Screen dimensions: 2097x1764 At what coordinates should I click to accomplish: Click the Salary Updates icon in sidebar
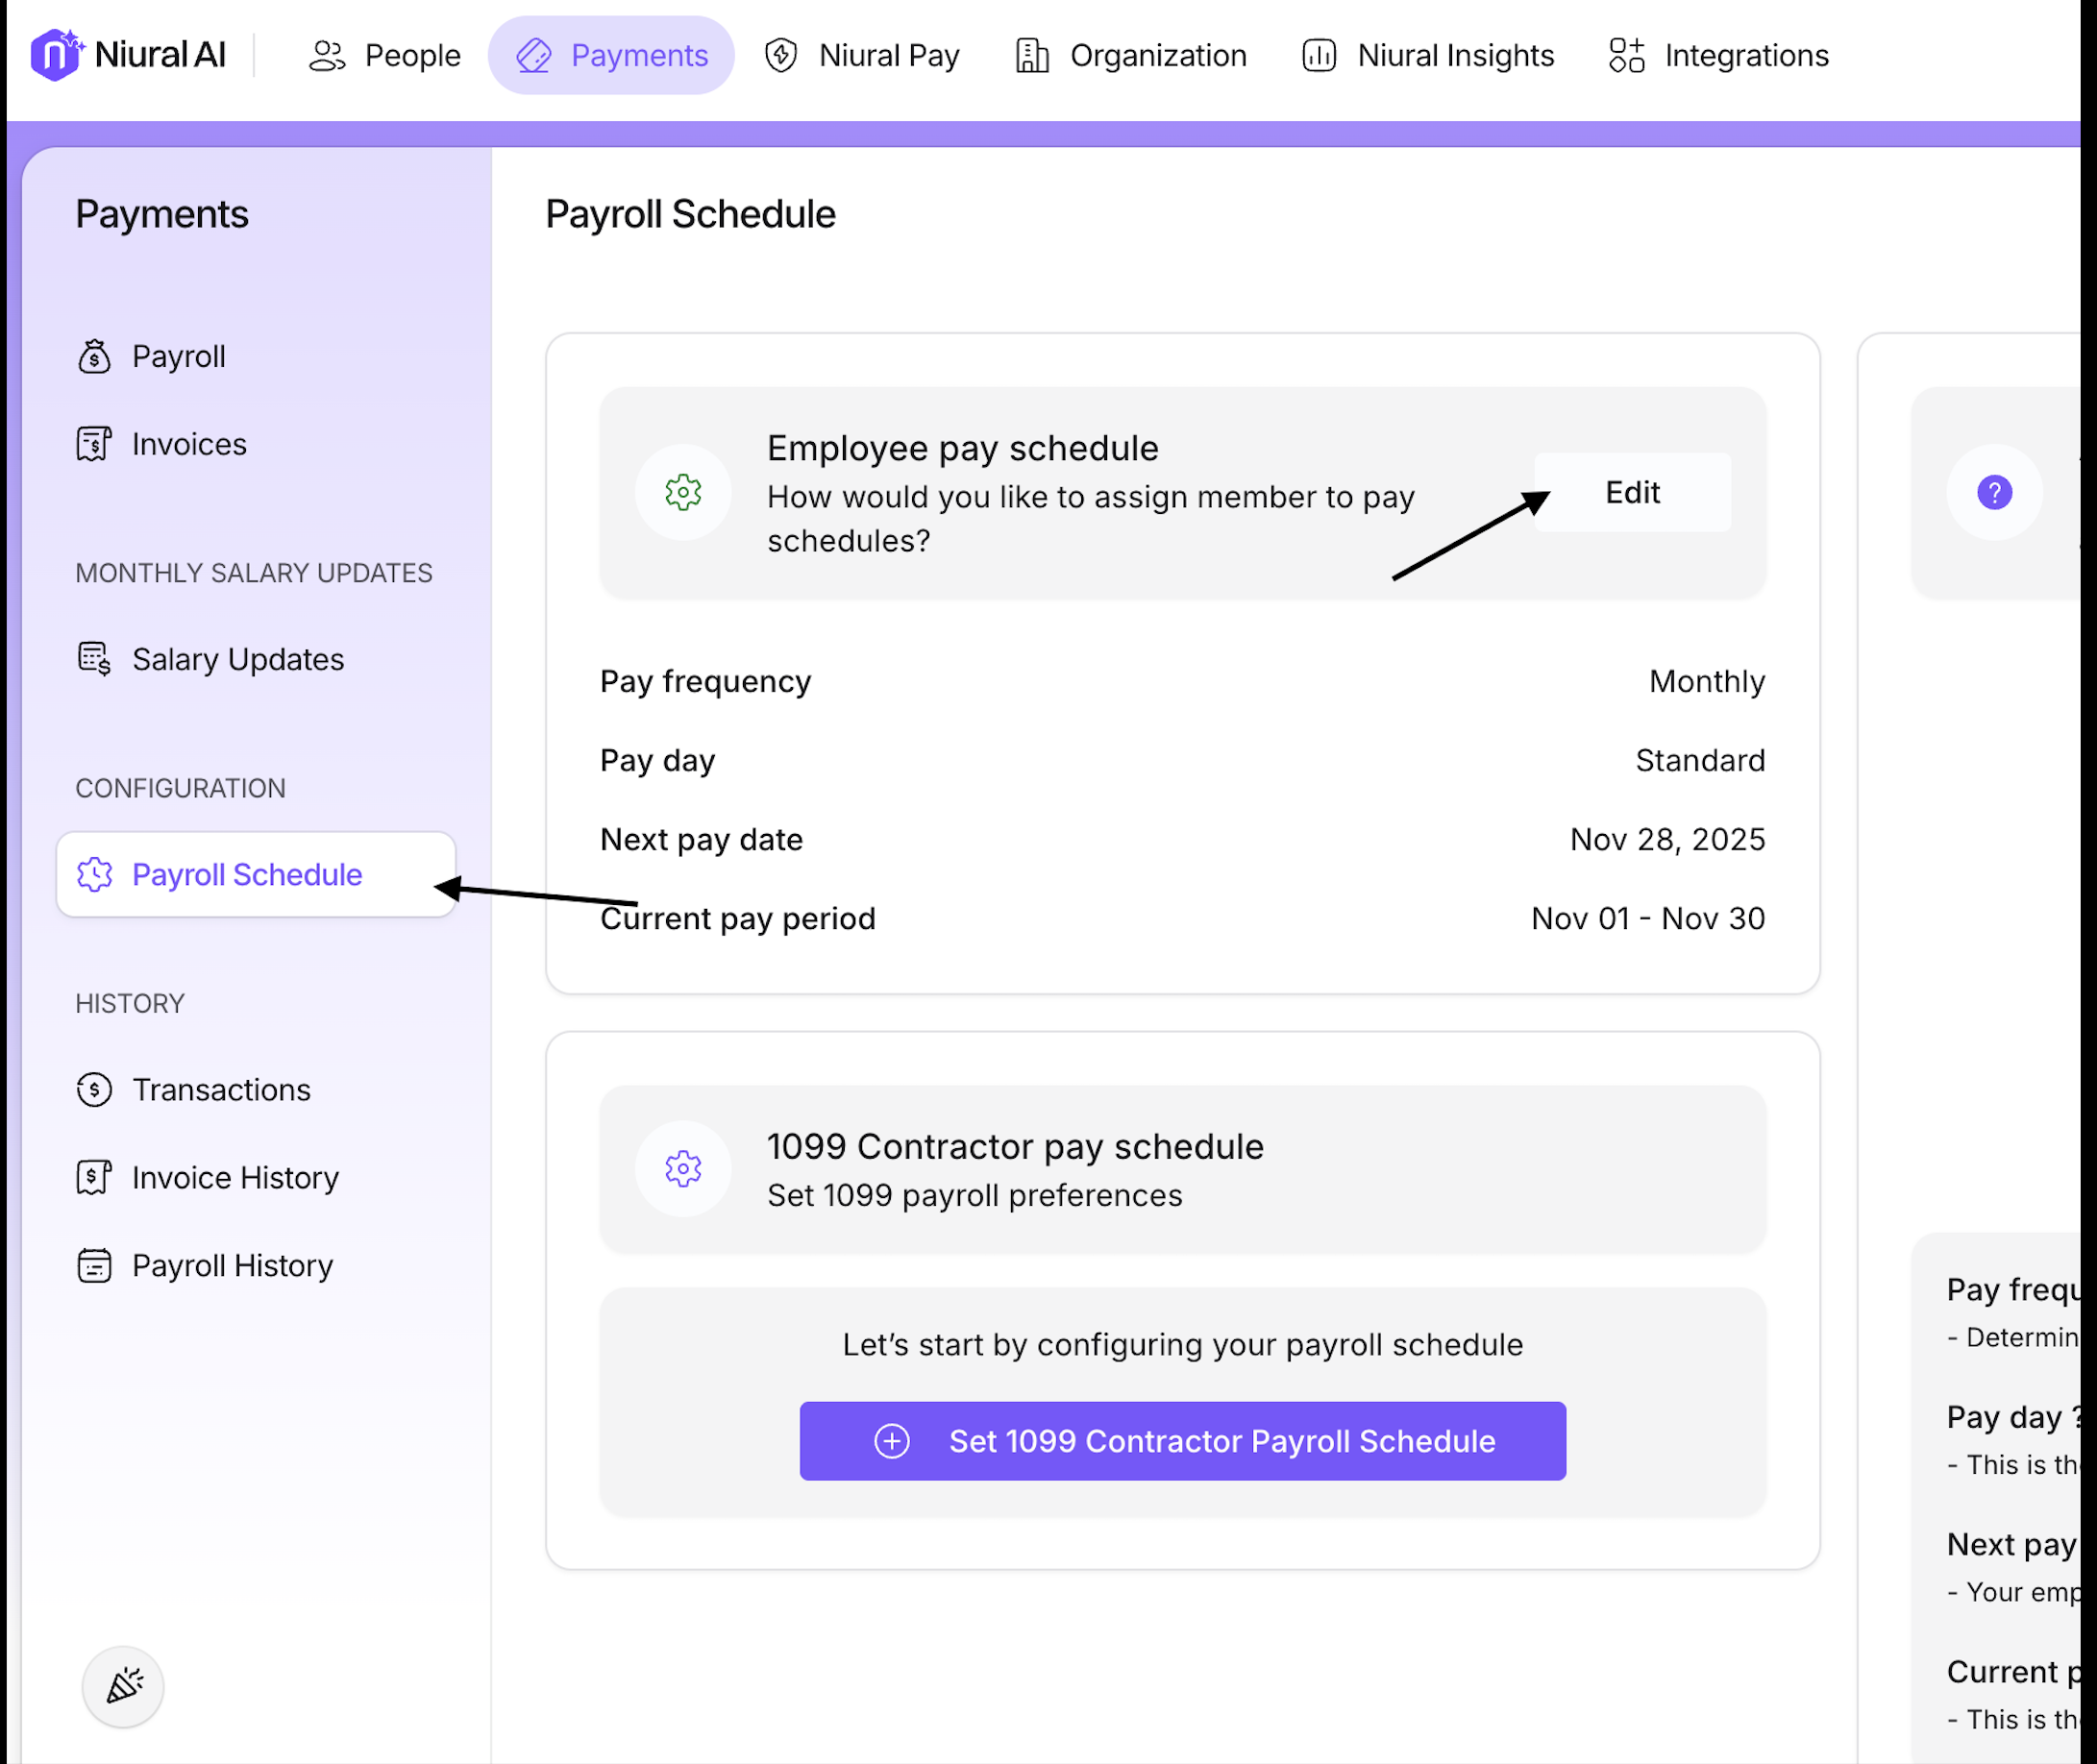point(94,659)
